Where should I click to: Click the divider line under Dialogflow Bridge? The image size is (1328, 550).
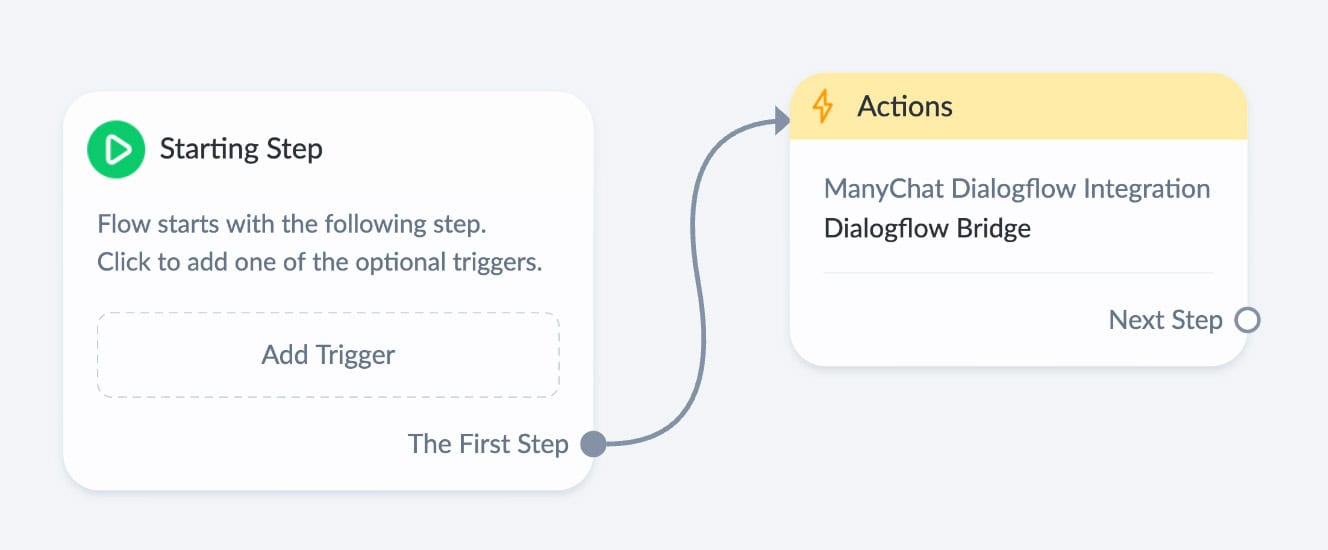pos(1018,272)
